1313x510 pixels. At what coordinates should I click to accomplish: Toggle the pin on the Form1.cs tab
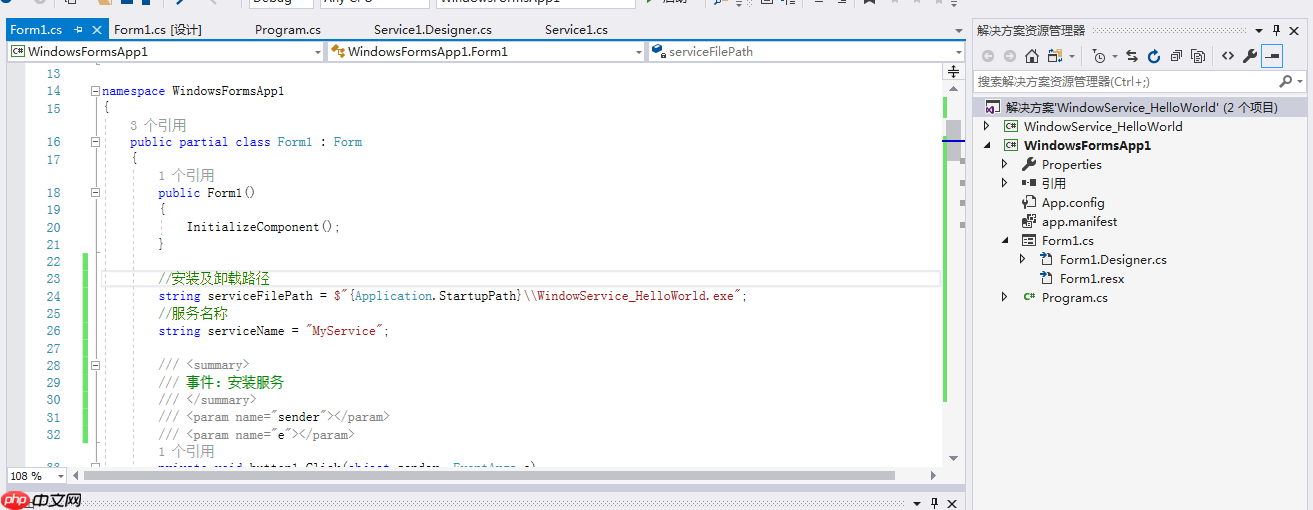[78, 30]
